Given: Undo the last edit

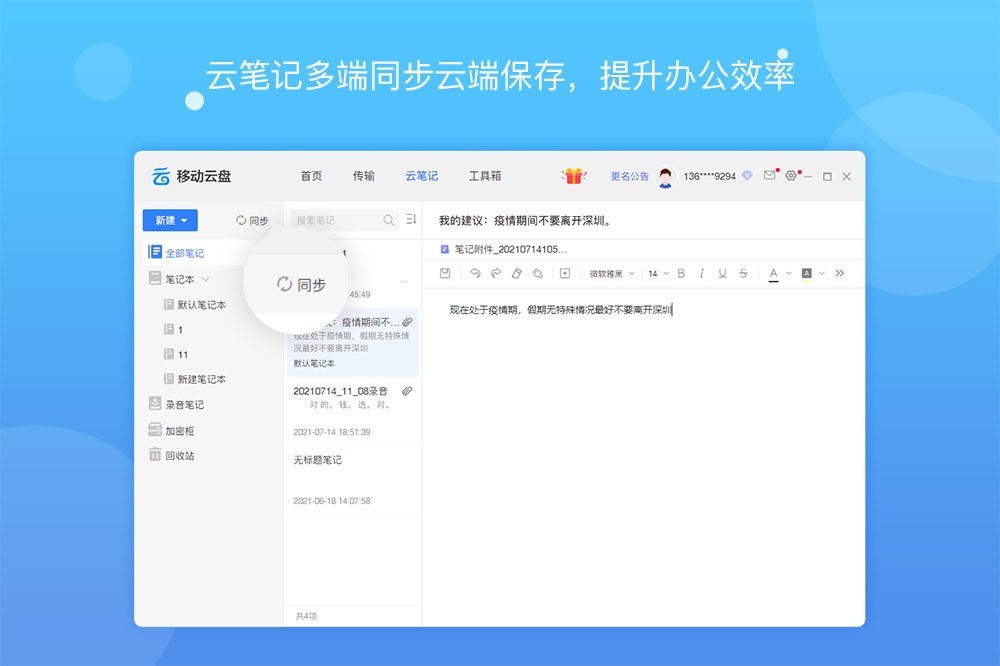Looking at the screenshot, I should click(475, 273).
